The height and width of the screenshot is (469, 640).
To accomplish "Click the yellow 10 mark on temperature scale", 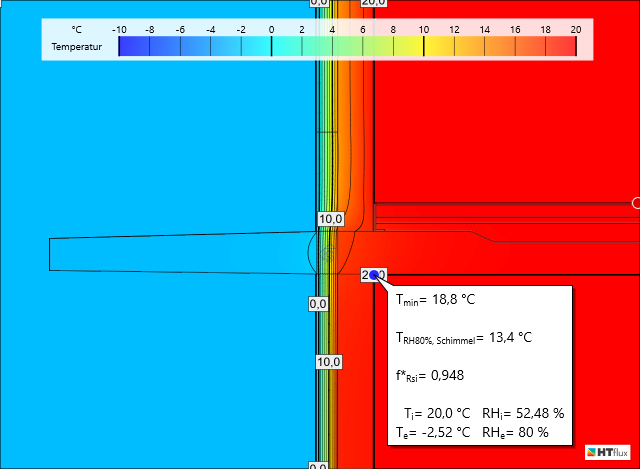I will [x=424, y=47].
